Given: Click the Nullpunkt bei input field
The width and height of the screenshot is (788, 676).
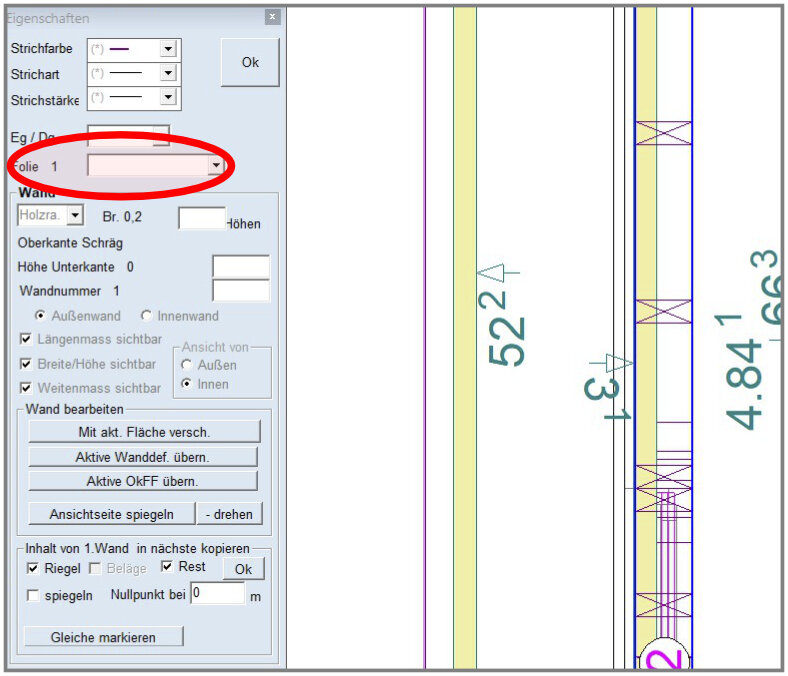Looking at the screenshot, I should (217, 594).
